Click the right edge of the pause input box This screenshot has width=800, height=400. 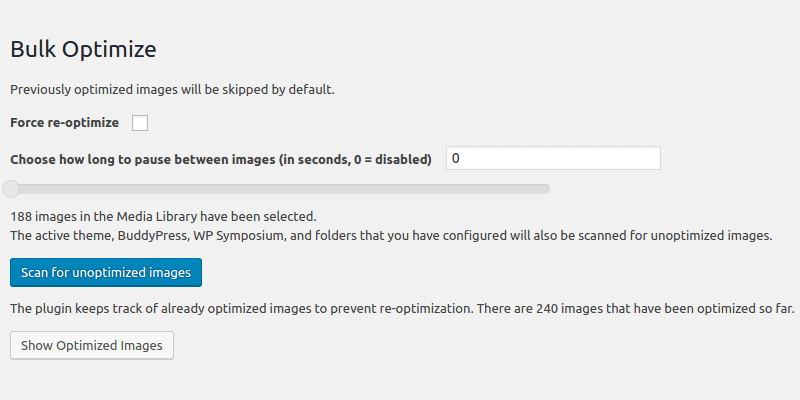point(657,159)
